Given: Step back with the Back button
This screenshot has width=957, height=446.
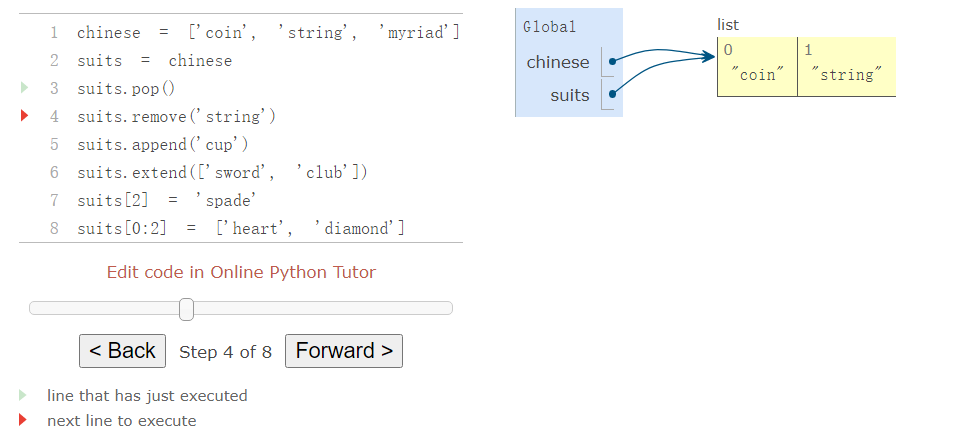Looking at the screenshot, I should tap(122, 351).
